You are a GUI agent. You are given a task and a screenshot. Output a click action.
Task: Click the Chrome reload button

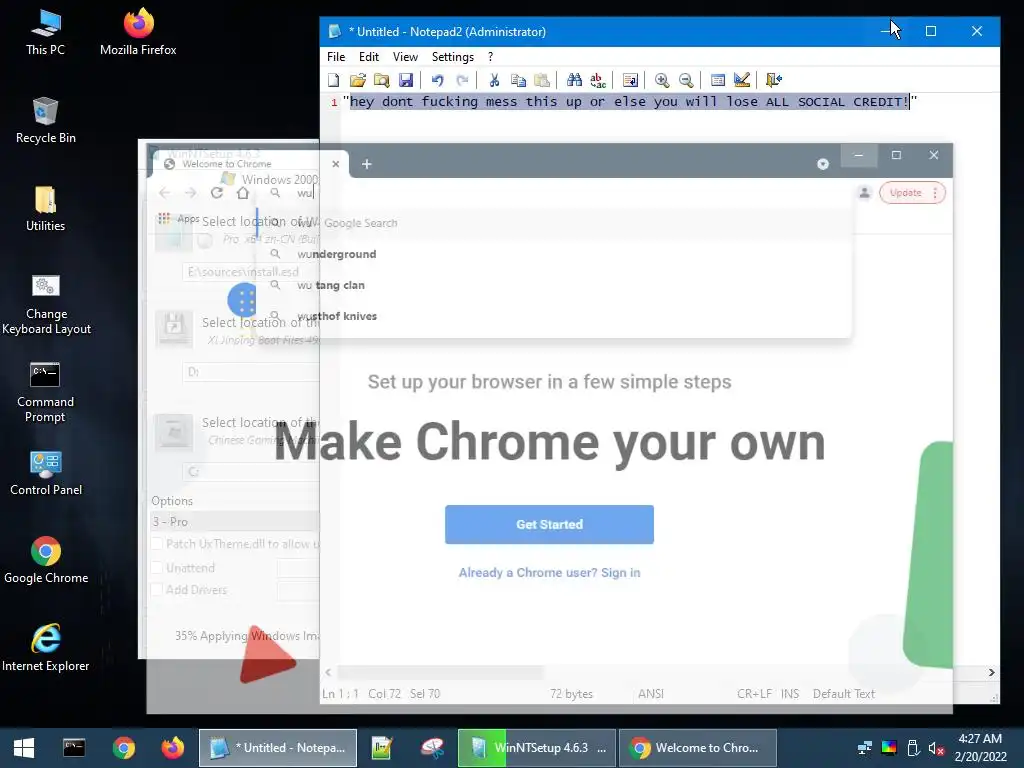point(217,193)
